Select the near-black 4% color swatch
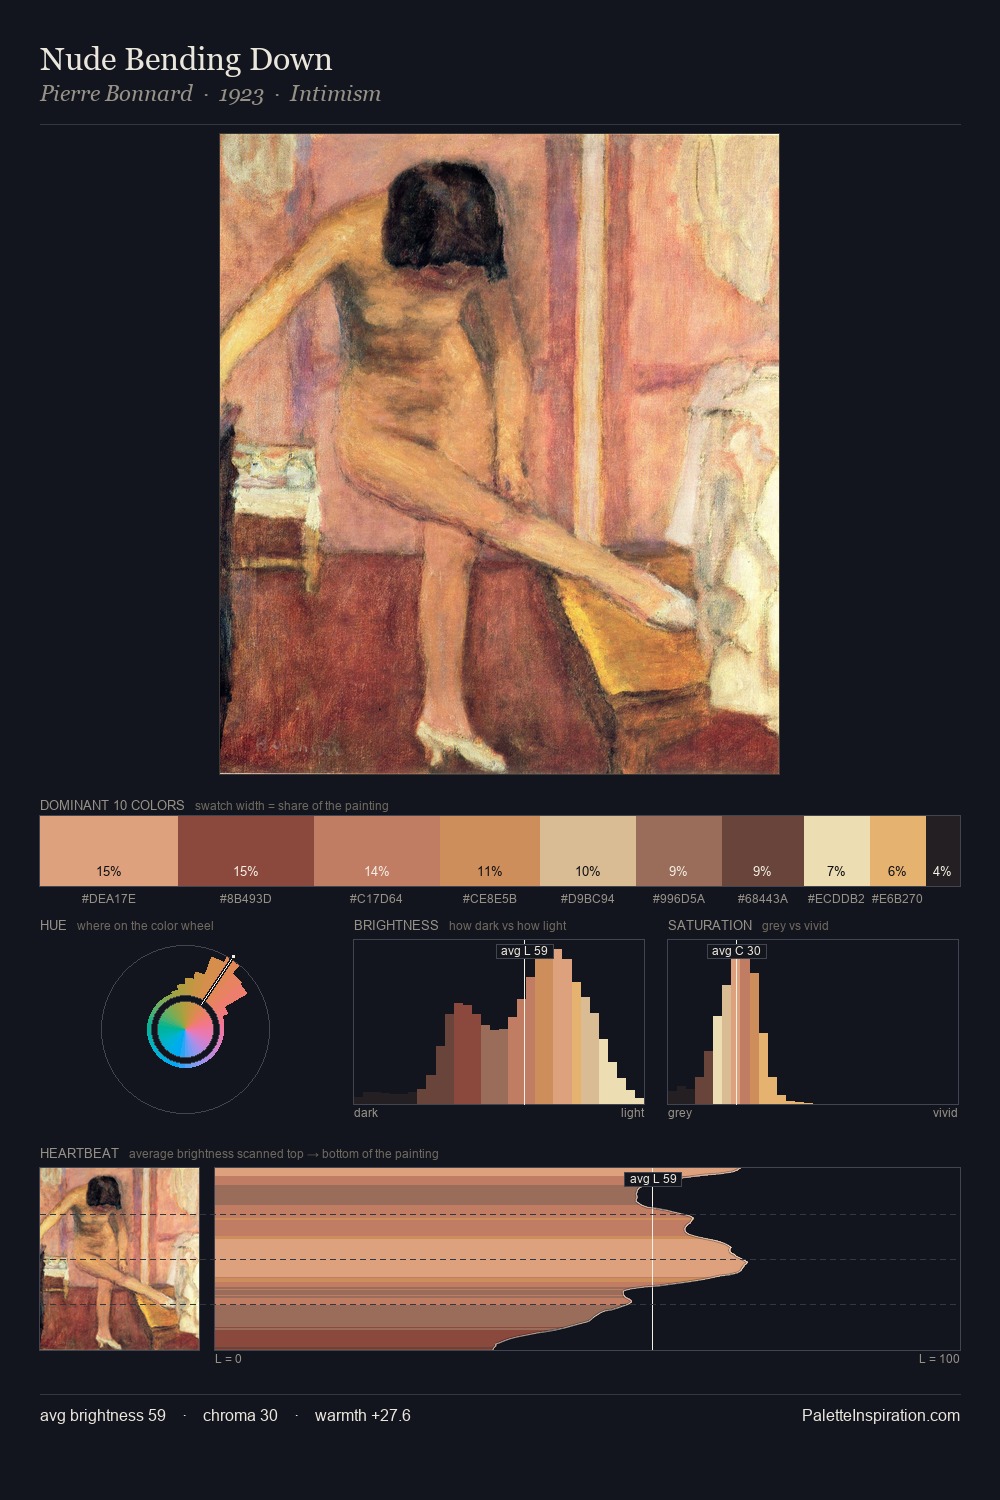 943,851
